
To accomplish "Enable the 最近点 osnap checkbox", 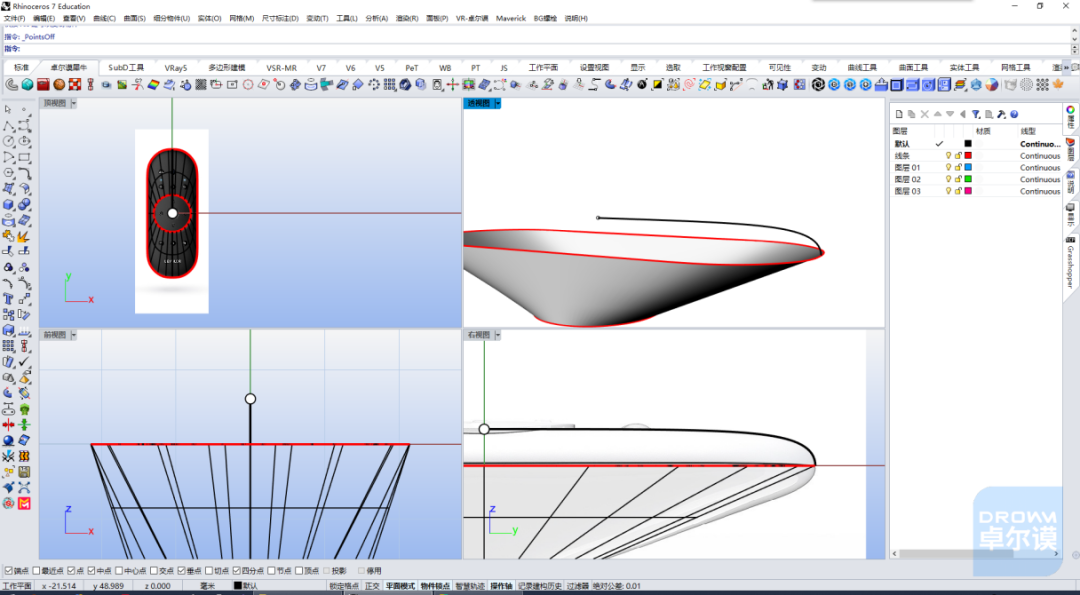I will (x=37, y=571).
